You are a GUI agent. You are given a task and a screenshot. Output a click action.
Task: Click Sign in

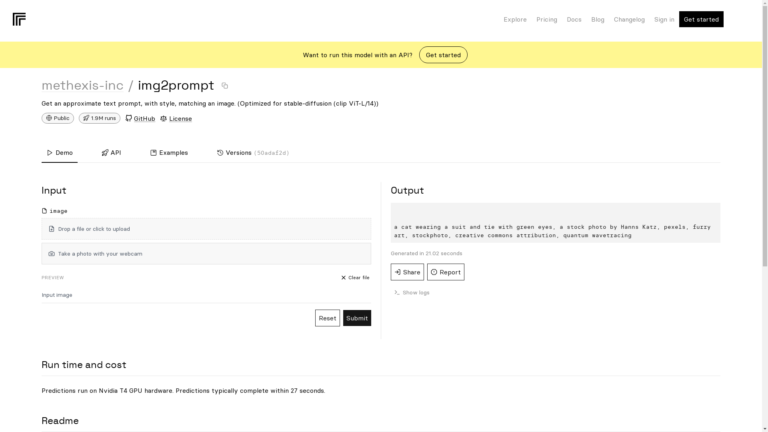tap(664, 20)
